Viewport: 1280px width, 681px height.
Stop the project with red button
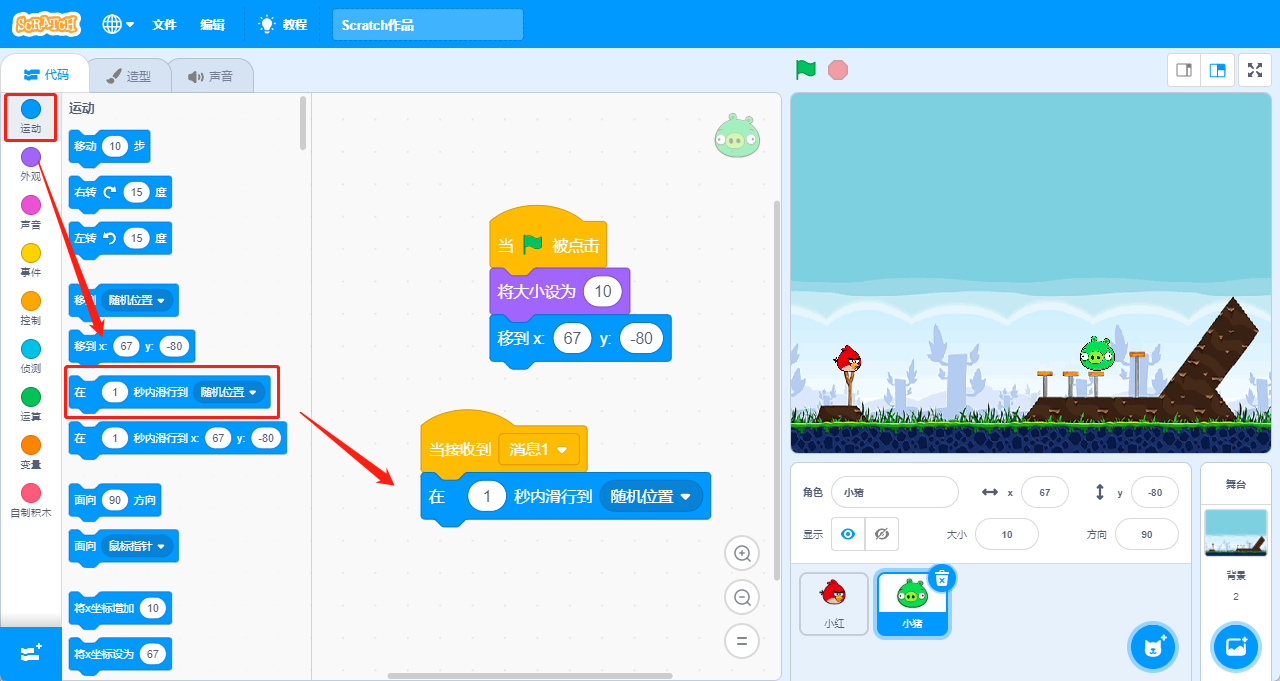[838, 70]
